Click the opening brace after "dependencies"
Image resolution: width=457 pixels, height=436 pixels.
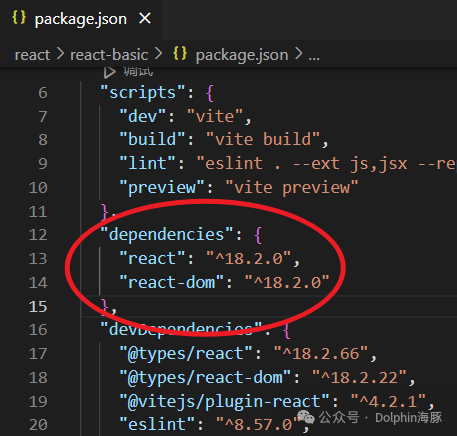click(x=258, y=235)
